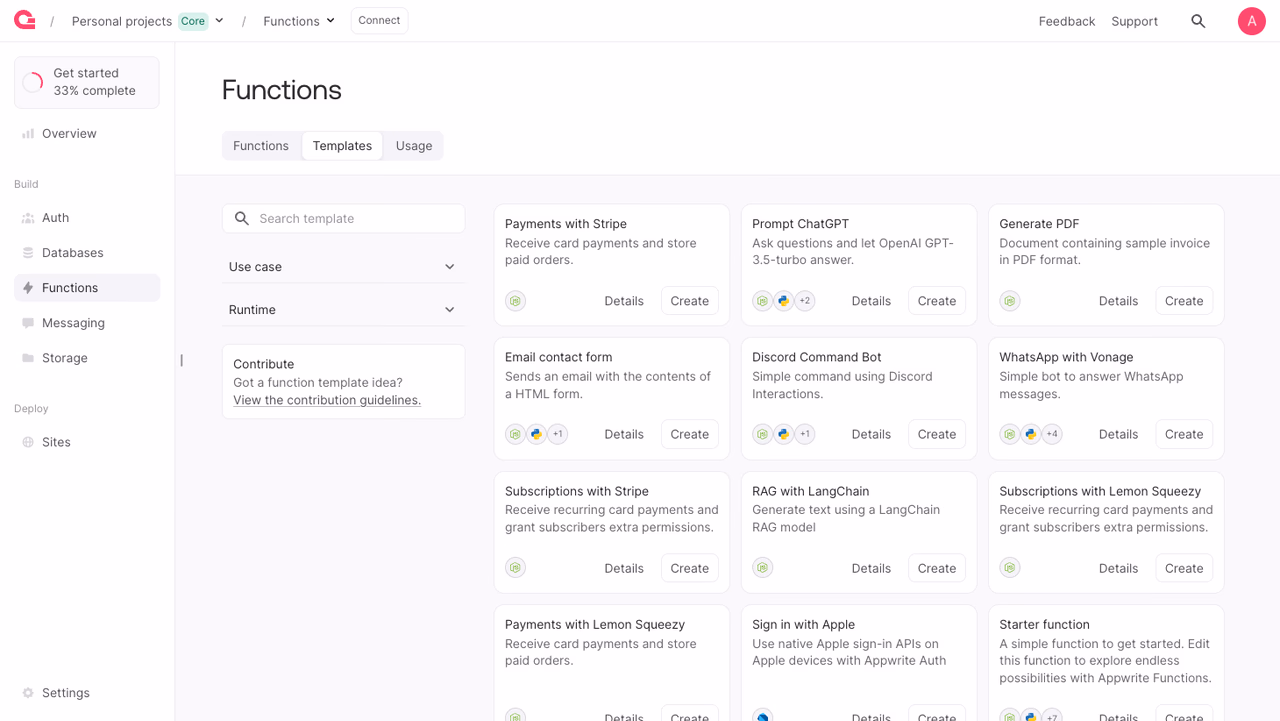Click the Functions lightning bolt icon
This screenshot has width=1280, height=721.
(x=28, y=288)
